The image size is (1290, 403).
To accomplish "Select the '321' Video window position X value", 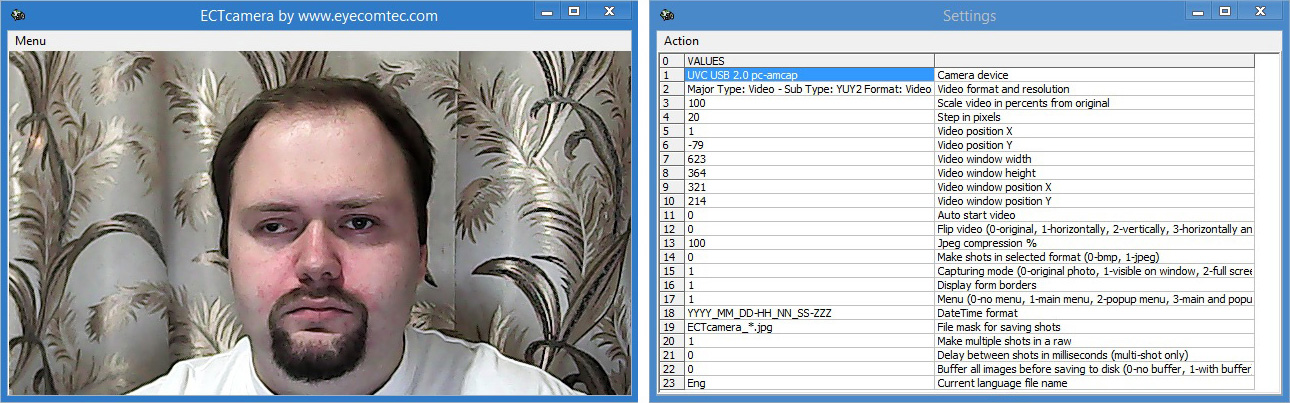I will tap(809, 187).
